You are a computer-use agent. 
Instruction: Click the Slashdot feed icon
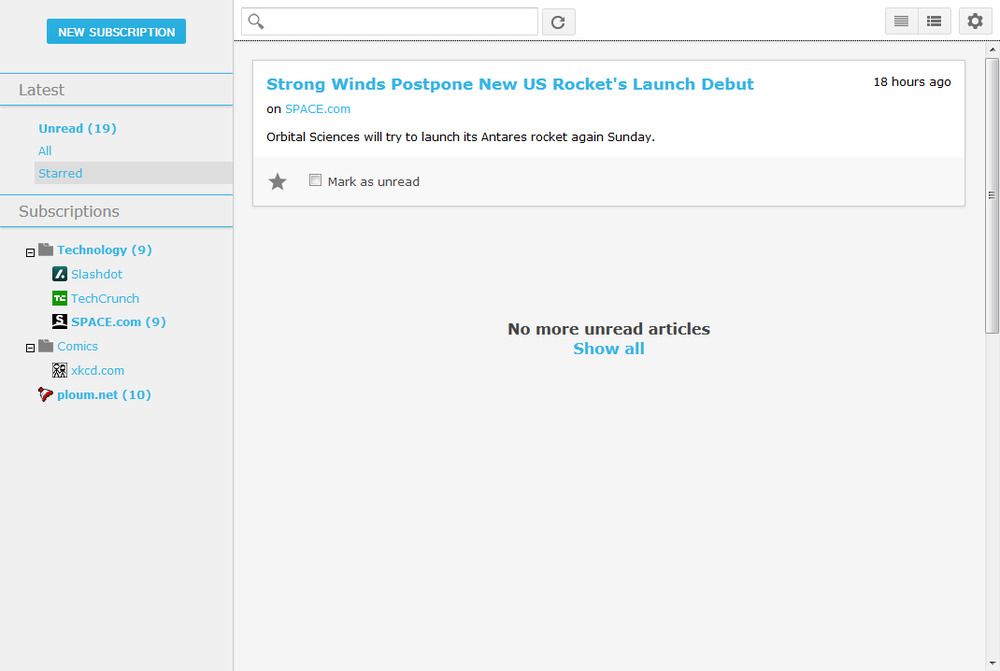coord(59,274)
